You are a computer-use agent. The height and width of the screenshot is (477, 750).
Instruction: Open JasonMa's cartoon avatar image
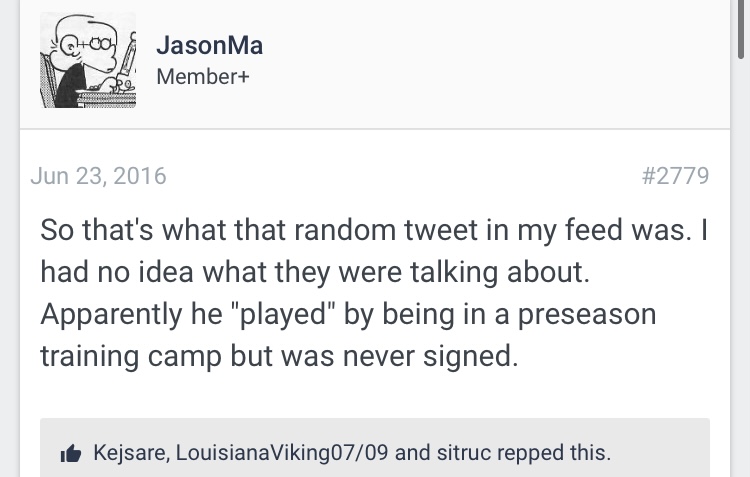(88, 60)
